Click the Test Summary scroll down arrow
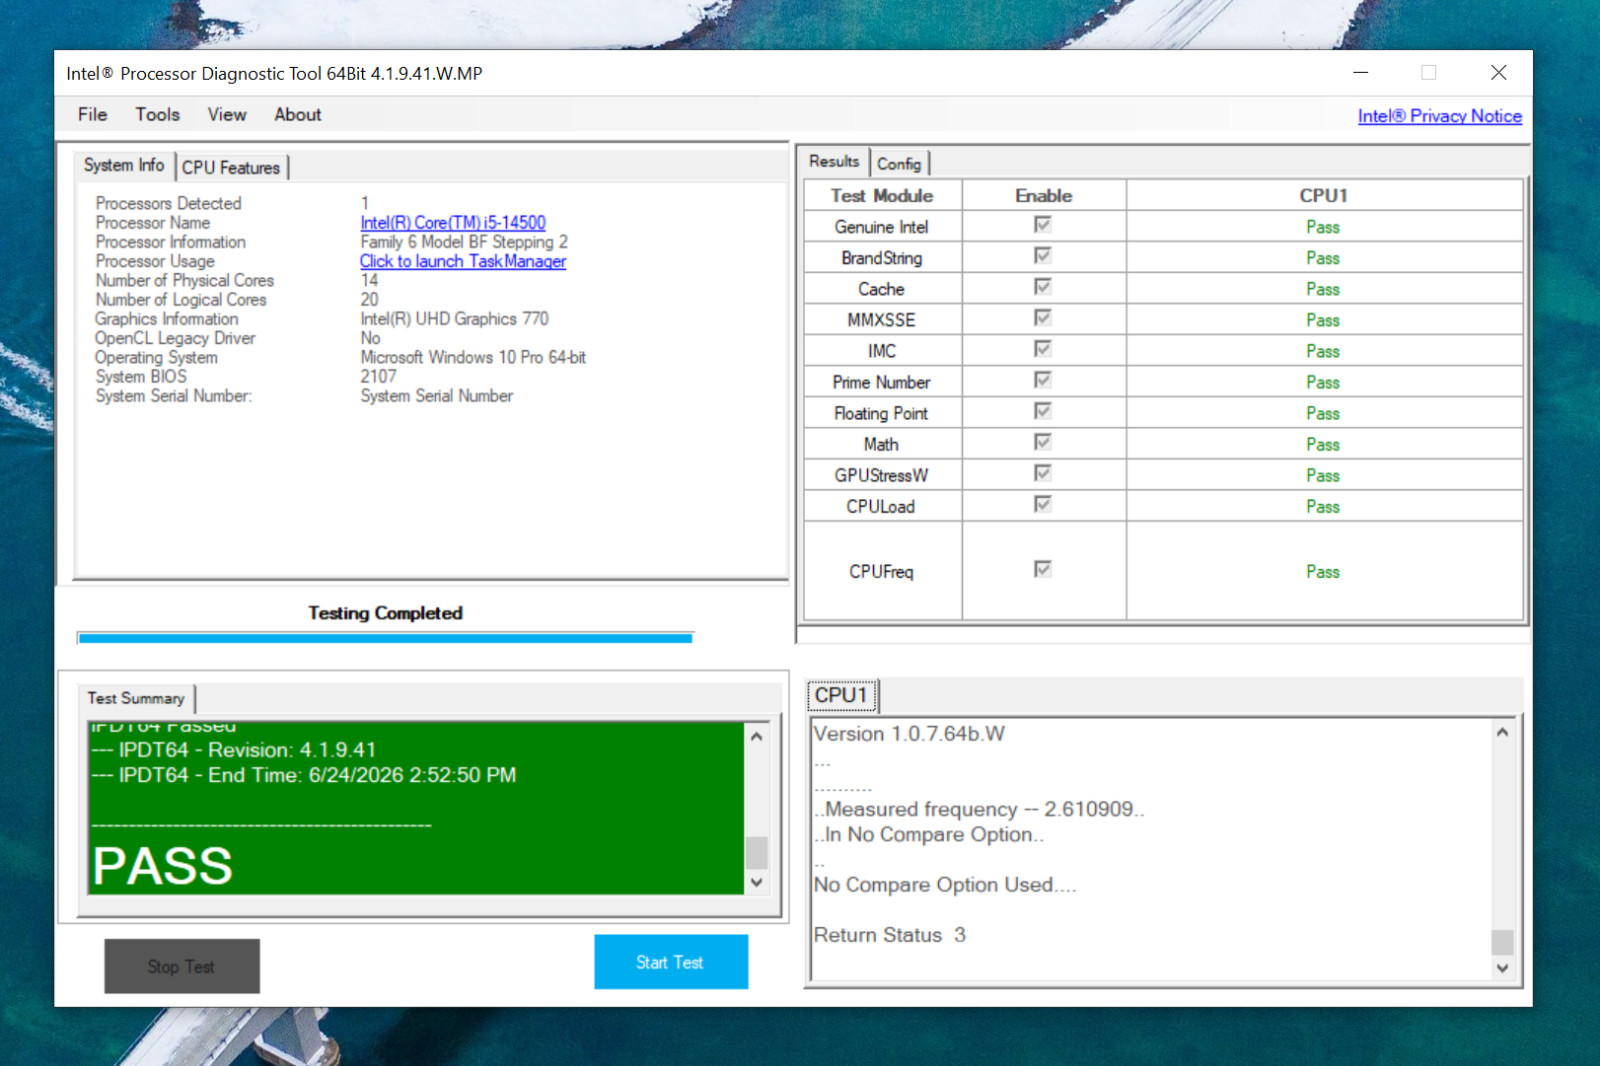The height and width of the screenshot is (1066, 1600). (x=757, y=883)
